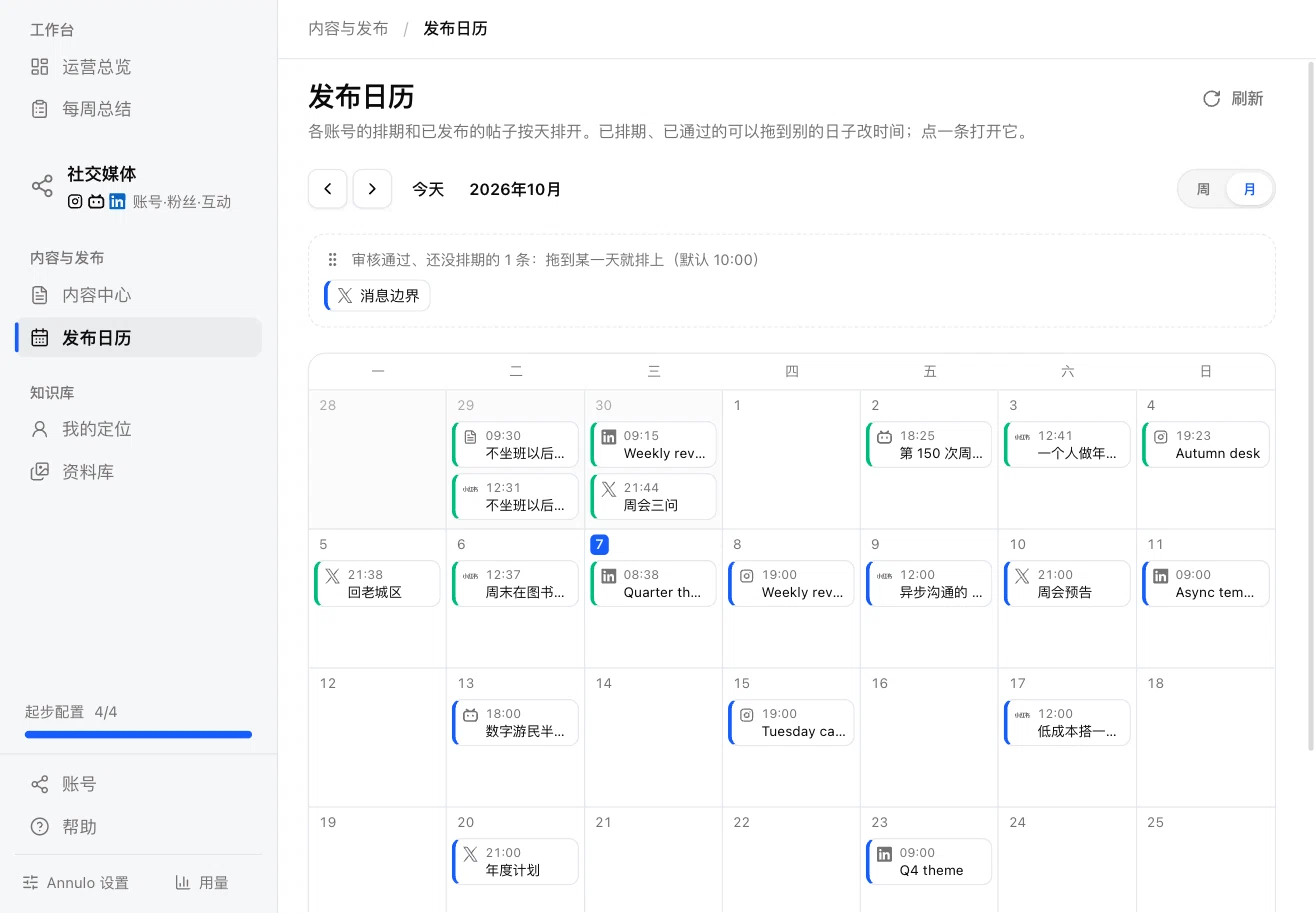The width and height of the screenshot is (1316, 913).
Task: Open the 09:00 Q4 theme post
Action: (x=929, y=861)
